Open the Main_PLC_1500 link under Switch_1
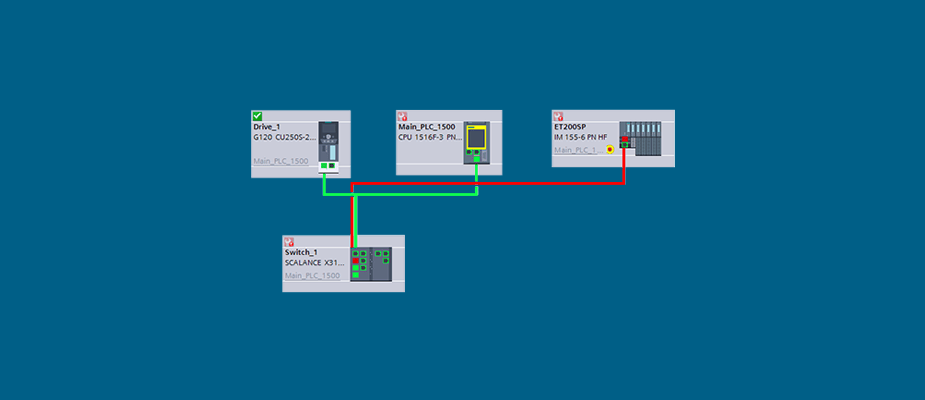 312,276
